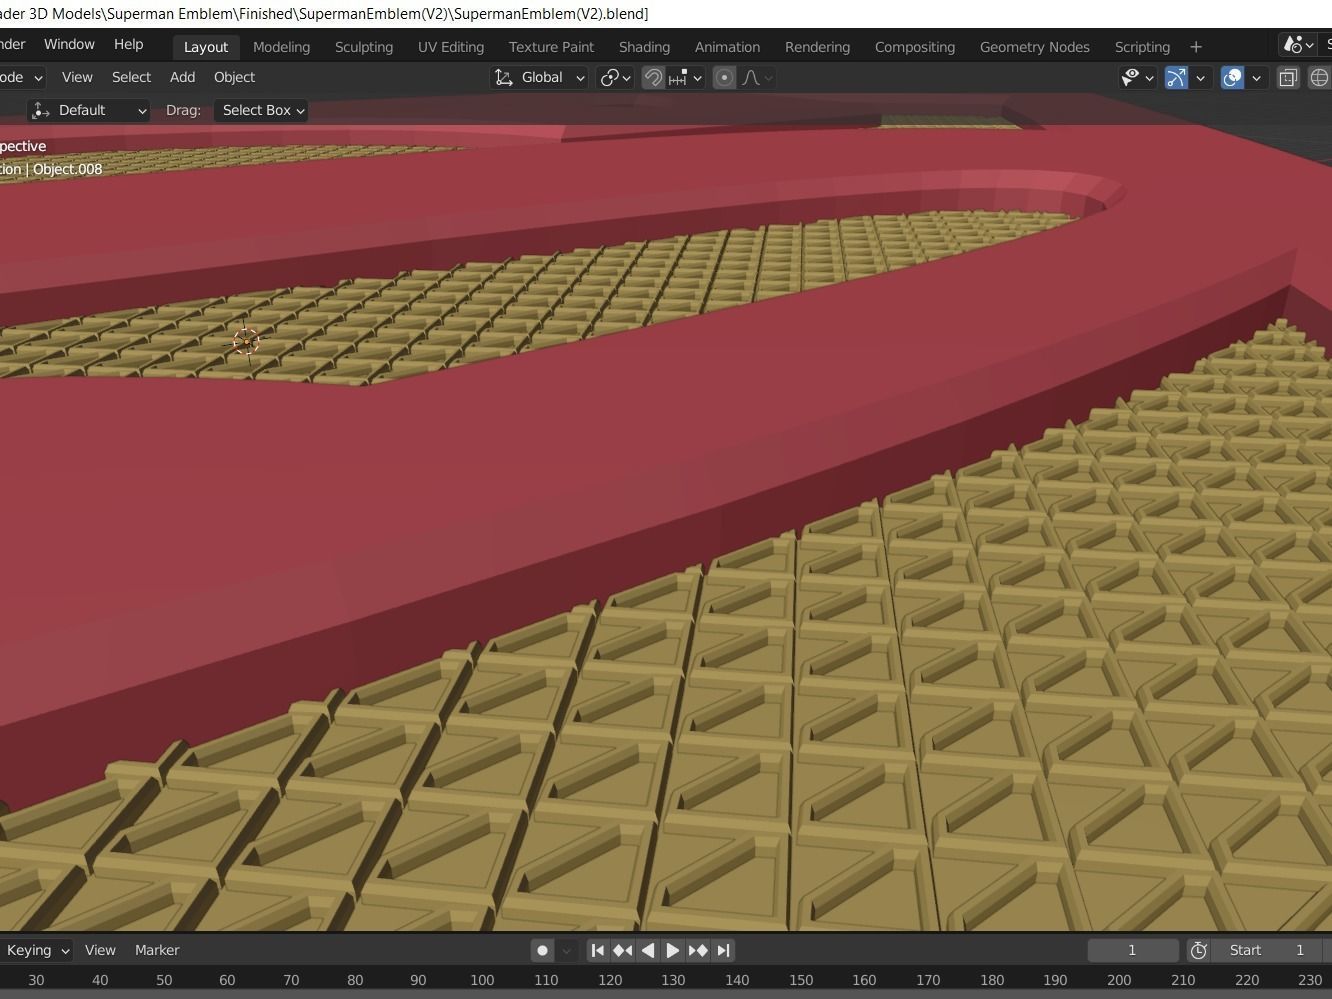This screenshot has height=999, width=1332.
Task: Toggle Use Preview Range clock icon
Action: pos(1199,950)
